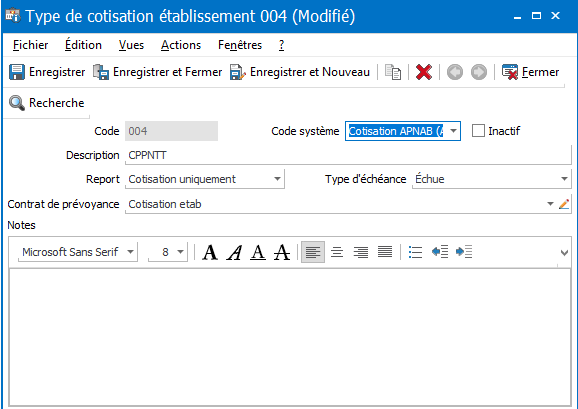Viewport: 578px width, 409px height.
Task: Click Enregistrer et Fermer button
Action: tap(157, 72)
